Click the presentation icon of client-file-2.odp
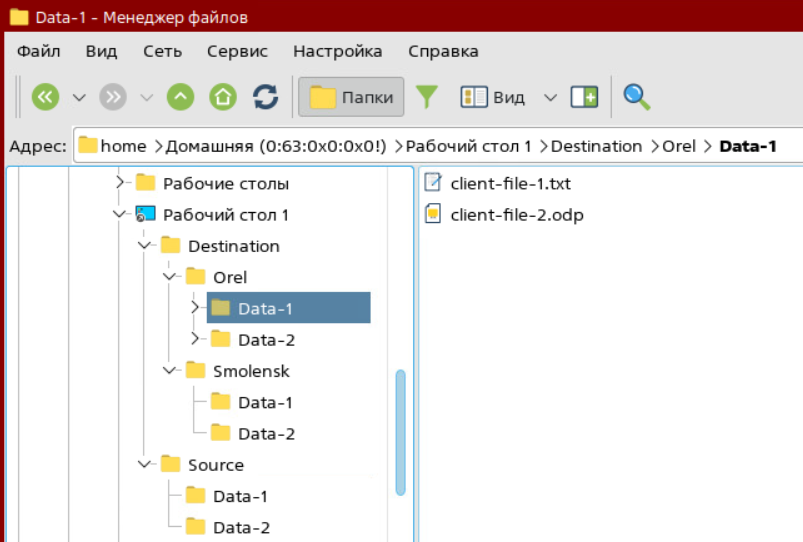Viewport: 803px width, 542px height. pyautogui.click(x=433, y=213)
